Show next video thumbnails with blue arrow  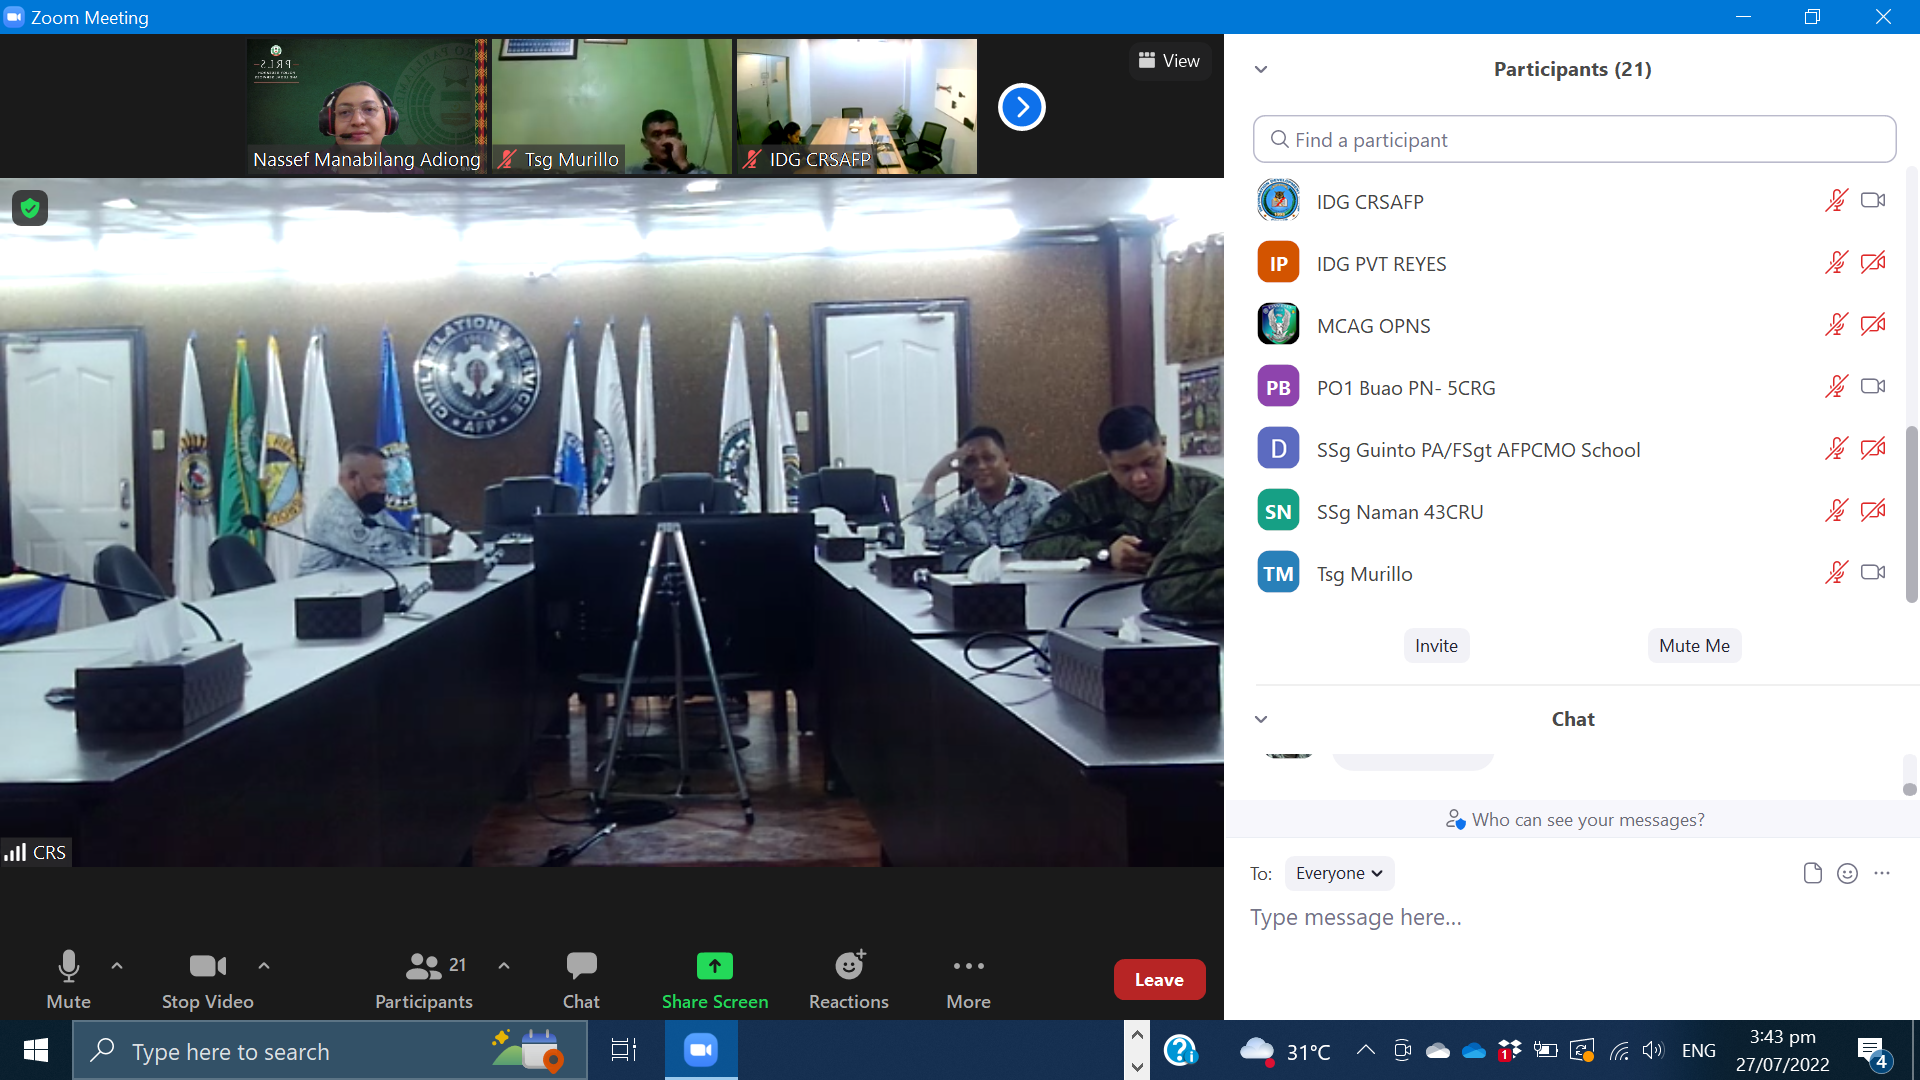click(x=1021, y=107)
